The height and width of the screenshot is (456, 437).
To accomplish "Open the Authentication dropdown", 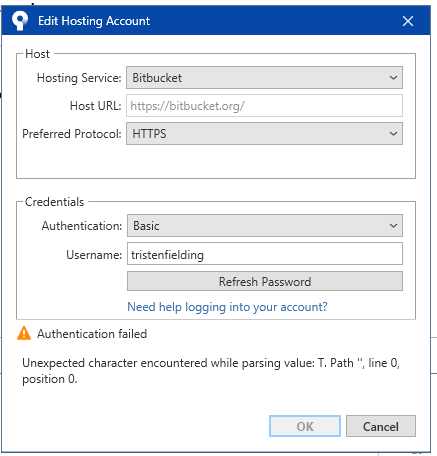I will (x=265, y=226).
